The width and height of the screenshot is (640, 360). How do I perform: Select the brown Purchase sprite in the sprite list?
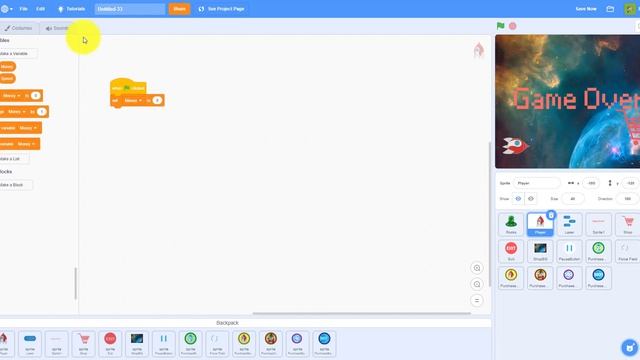pos(540,278)
